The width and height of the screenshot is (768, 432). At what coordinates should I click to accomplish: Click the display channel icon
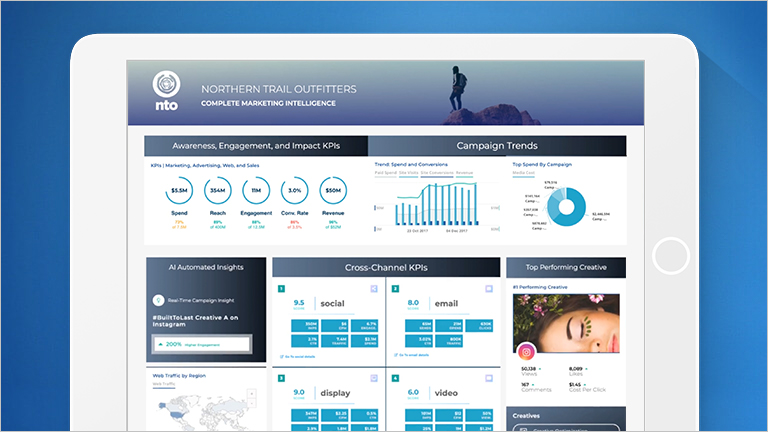click(374, 378)
